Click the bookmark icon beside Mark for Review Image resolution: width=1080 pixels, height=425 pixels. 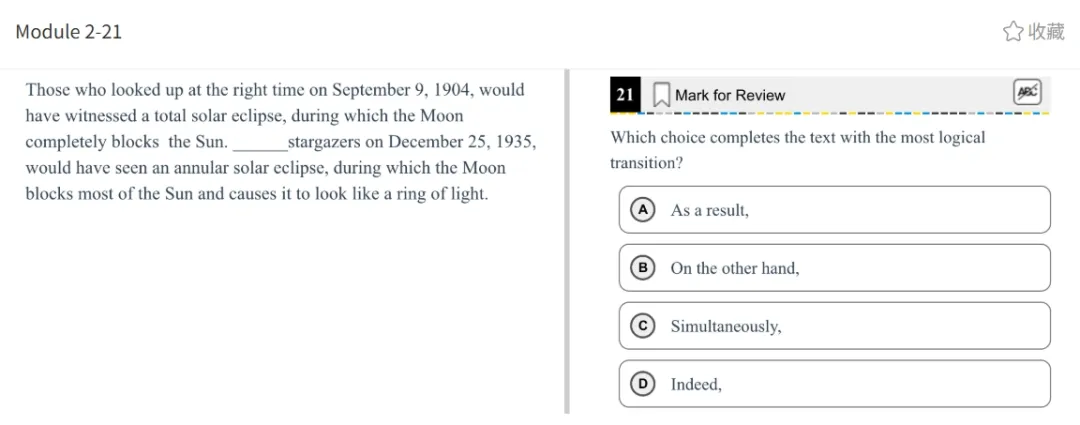[661, 95]
